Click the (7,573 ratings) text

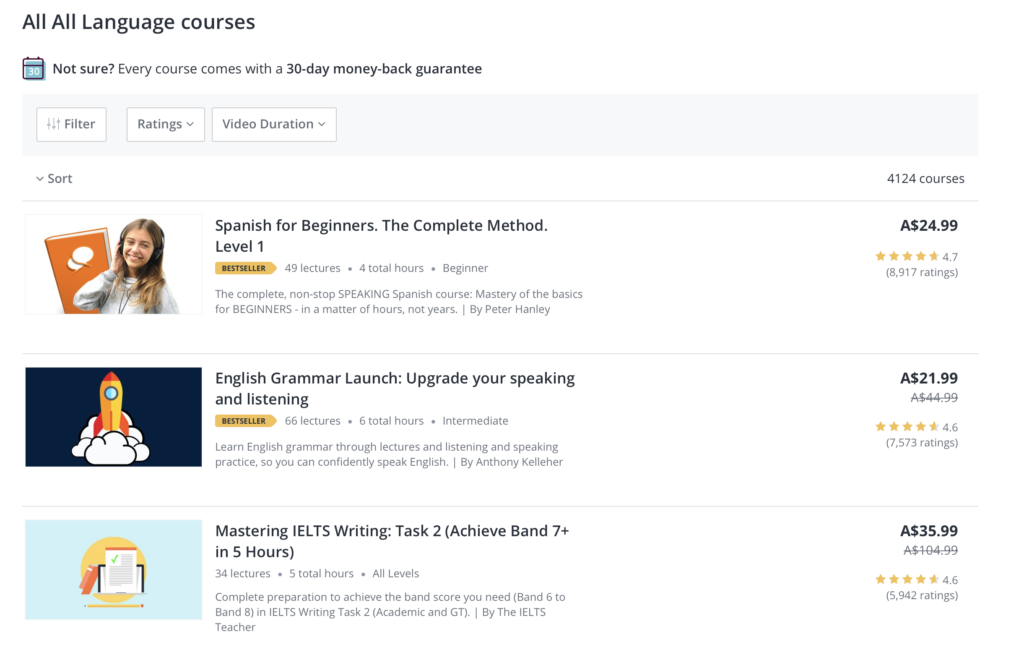click(x=921, y=443)
